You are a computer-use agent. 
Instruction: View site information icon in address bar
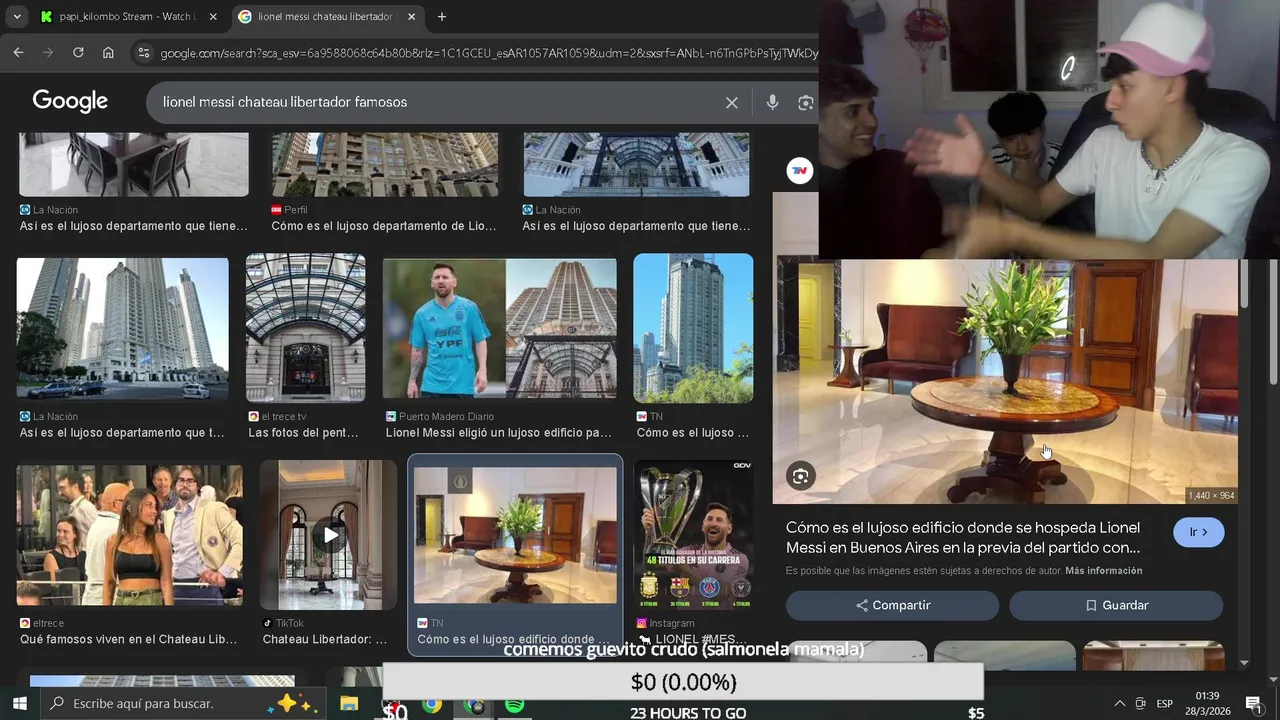coord(143,52)
